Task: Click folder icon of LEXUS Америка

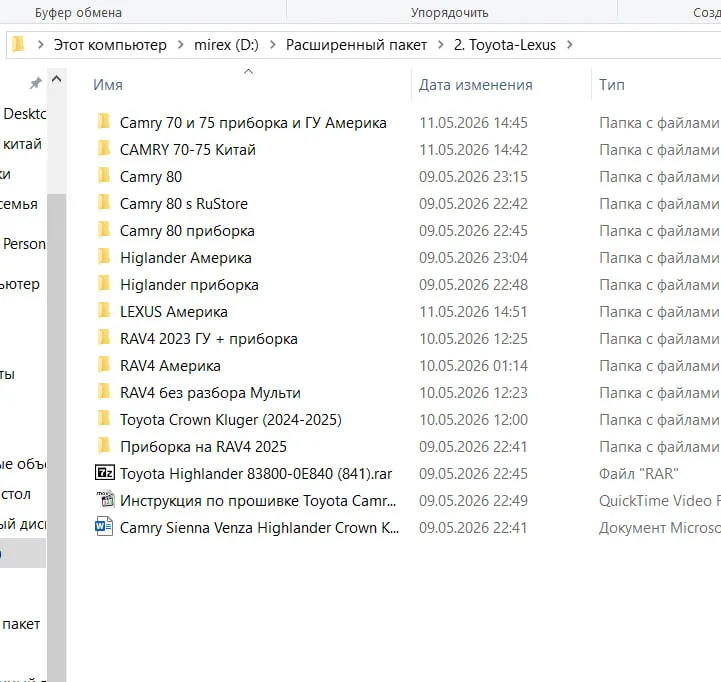Action: [104, 311]
